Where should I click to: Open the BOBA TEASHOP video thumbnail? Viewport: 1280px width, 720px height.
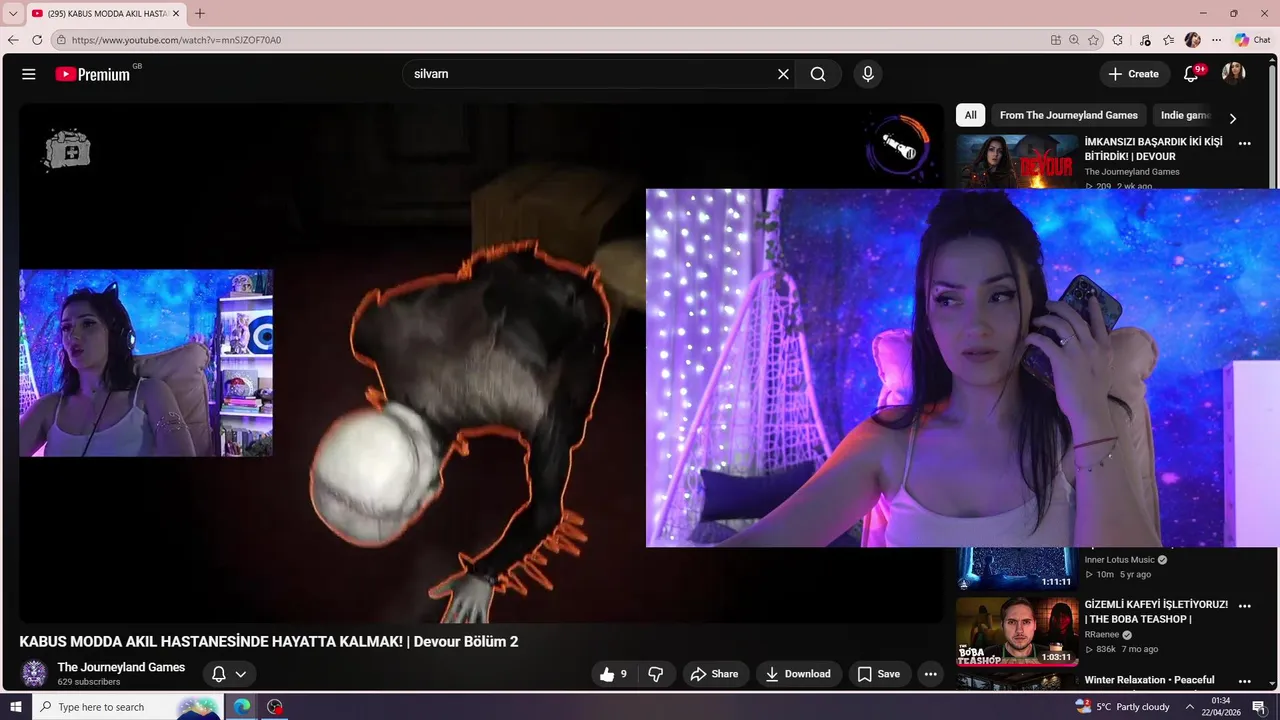pyautogui.click(x=1017, y=632)
